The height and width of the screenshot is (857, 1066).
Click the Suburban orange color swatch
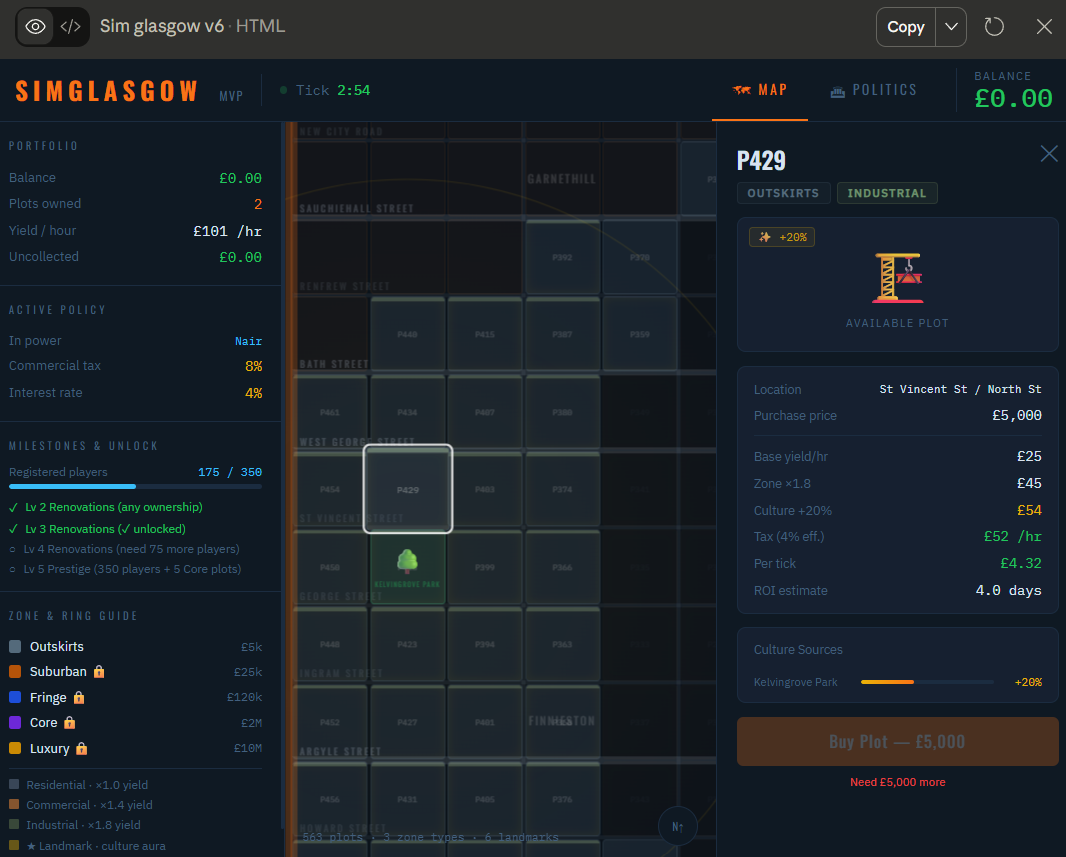15,671
